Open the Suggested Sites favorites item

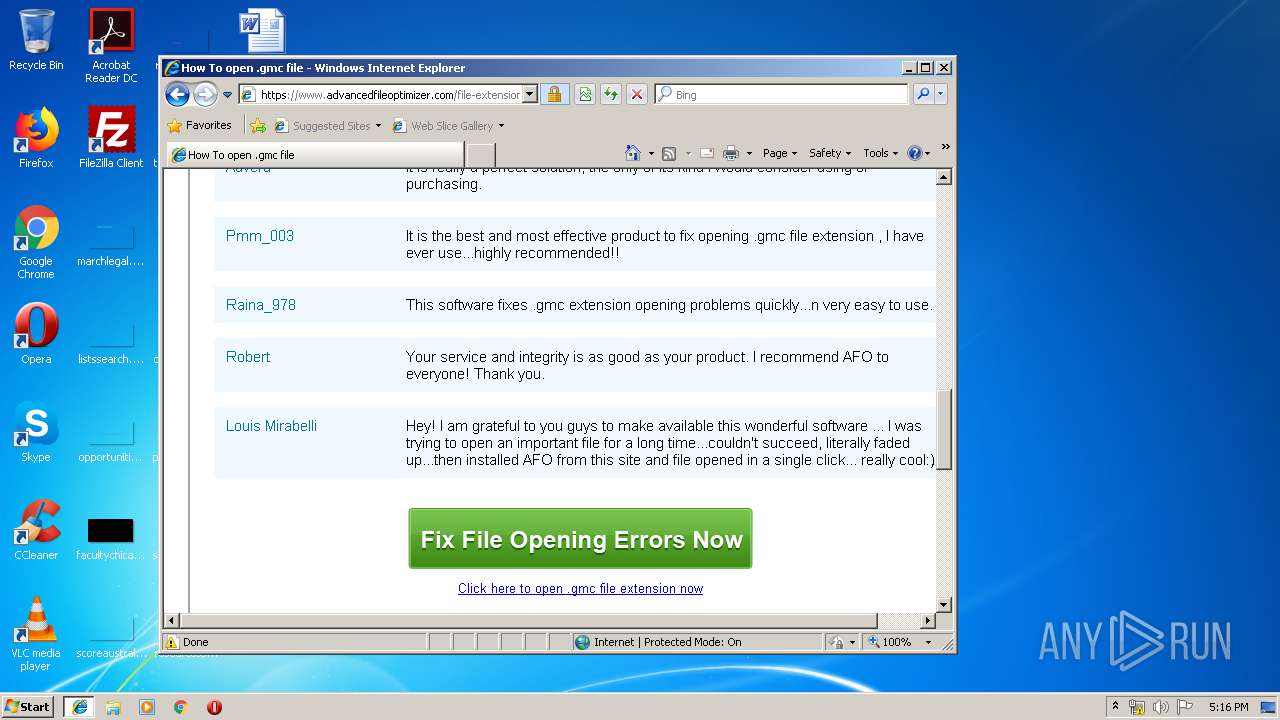pos(328,126)
